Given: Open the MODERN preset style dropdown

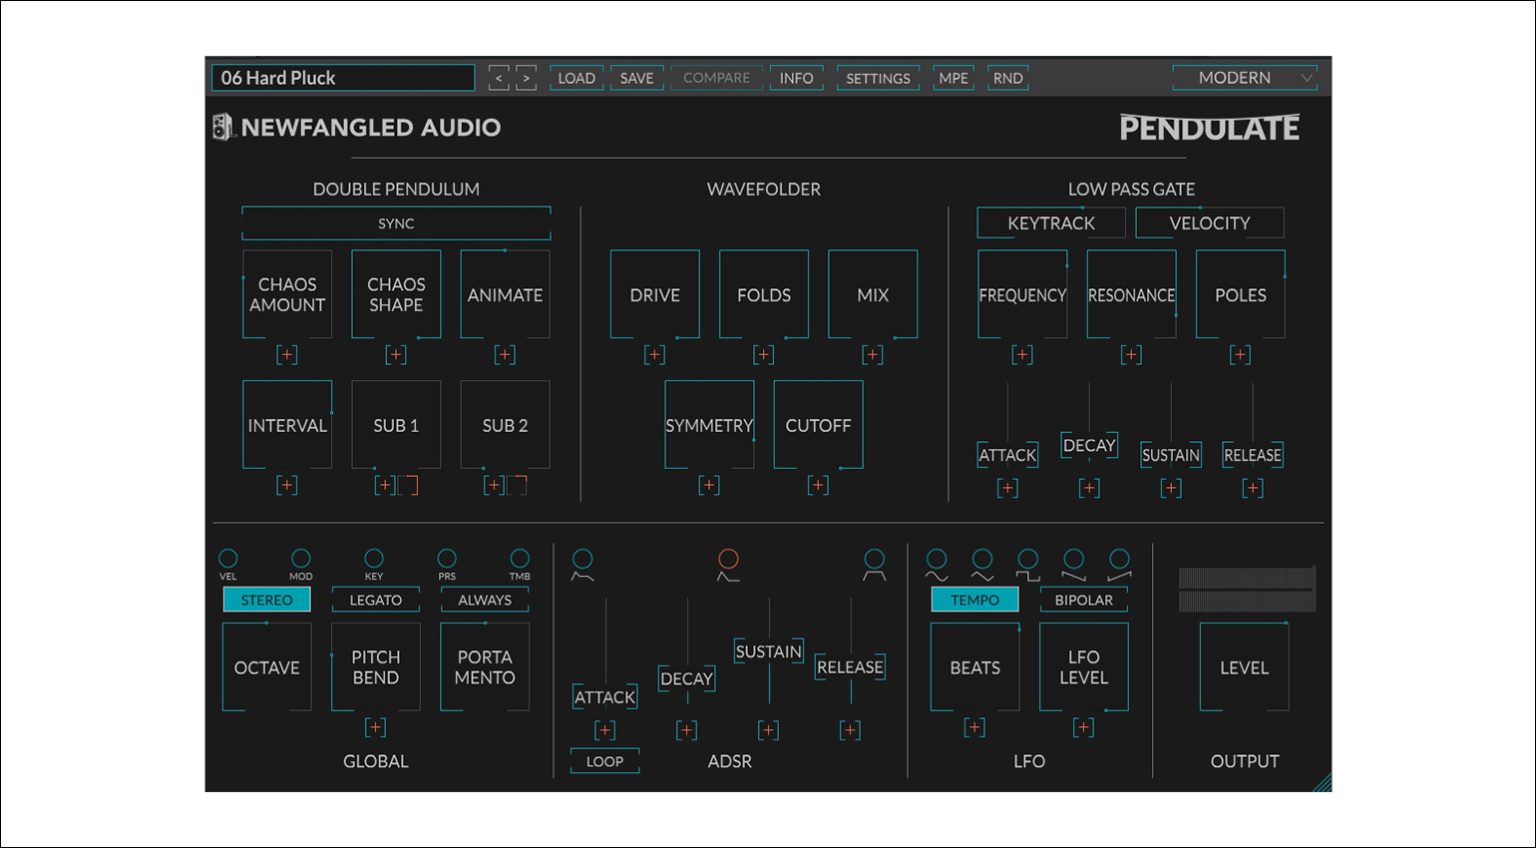Looking at the screenshot, I should tap(1243, 77).
